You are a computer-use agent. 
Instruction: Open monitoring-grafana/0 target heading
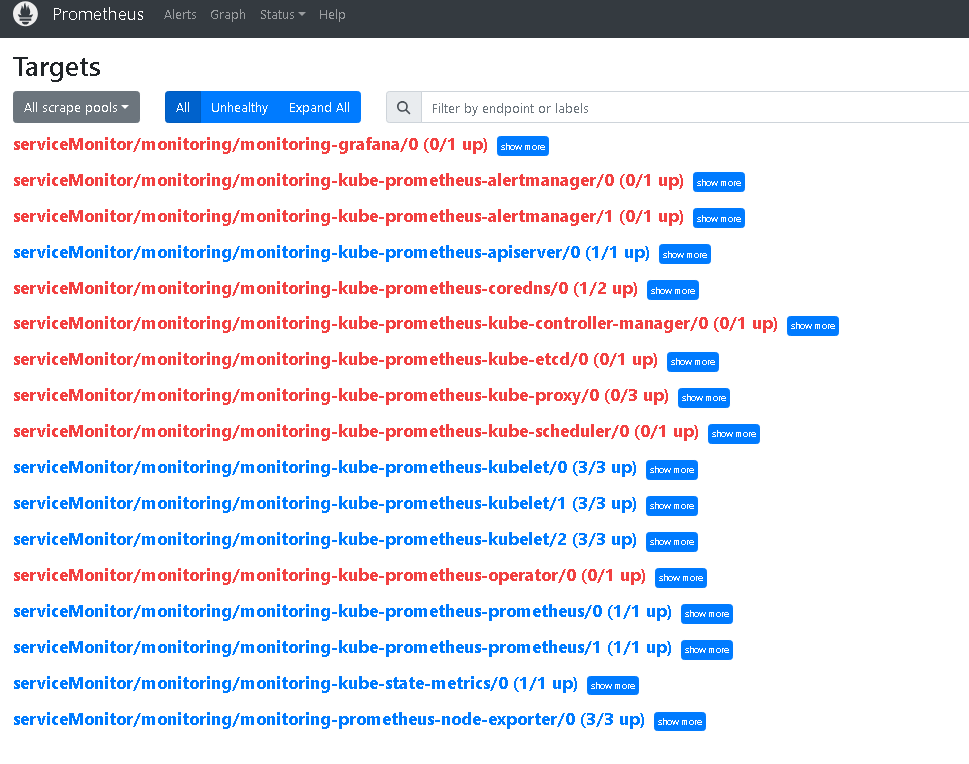250,144
